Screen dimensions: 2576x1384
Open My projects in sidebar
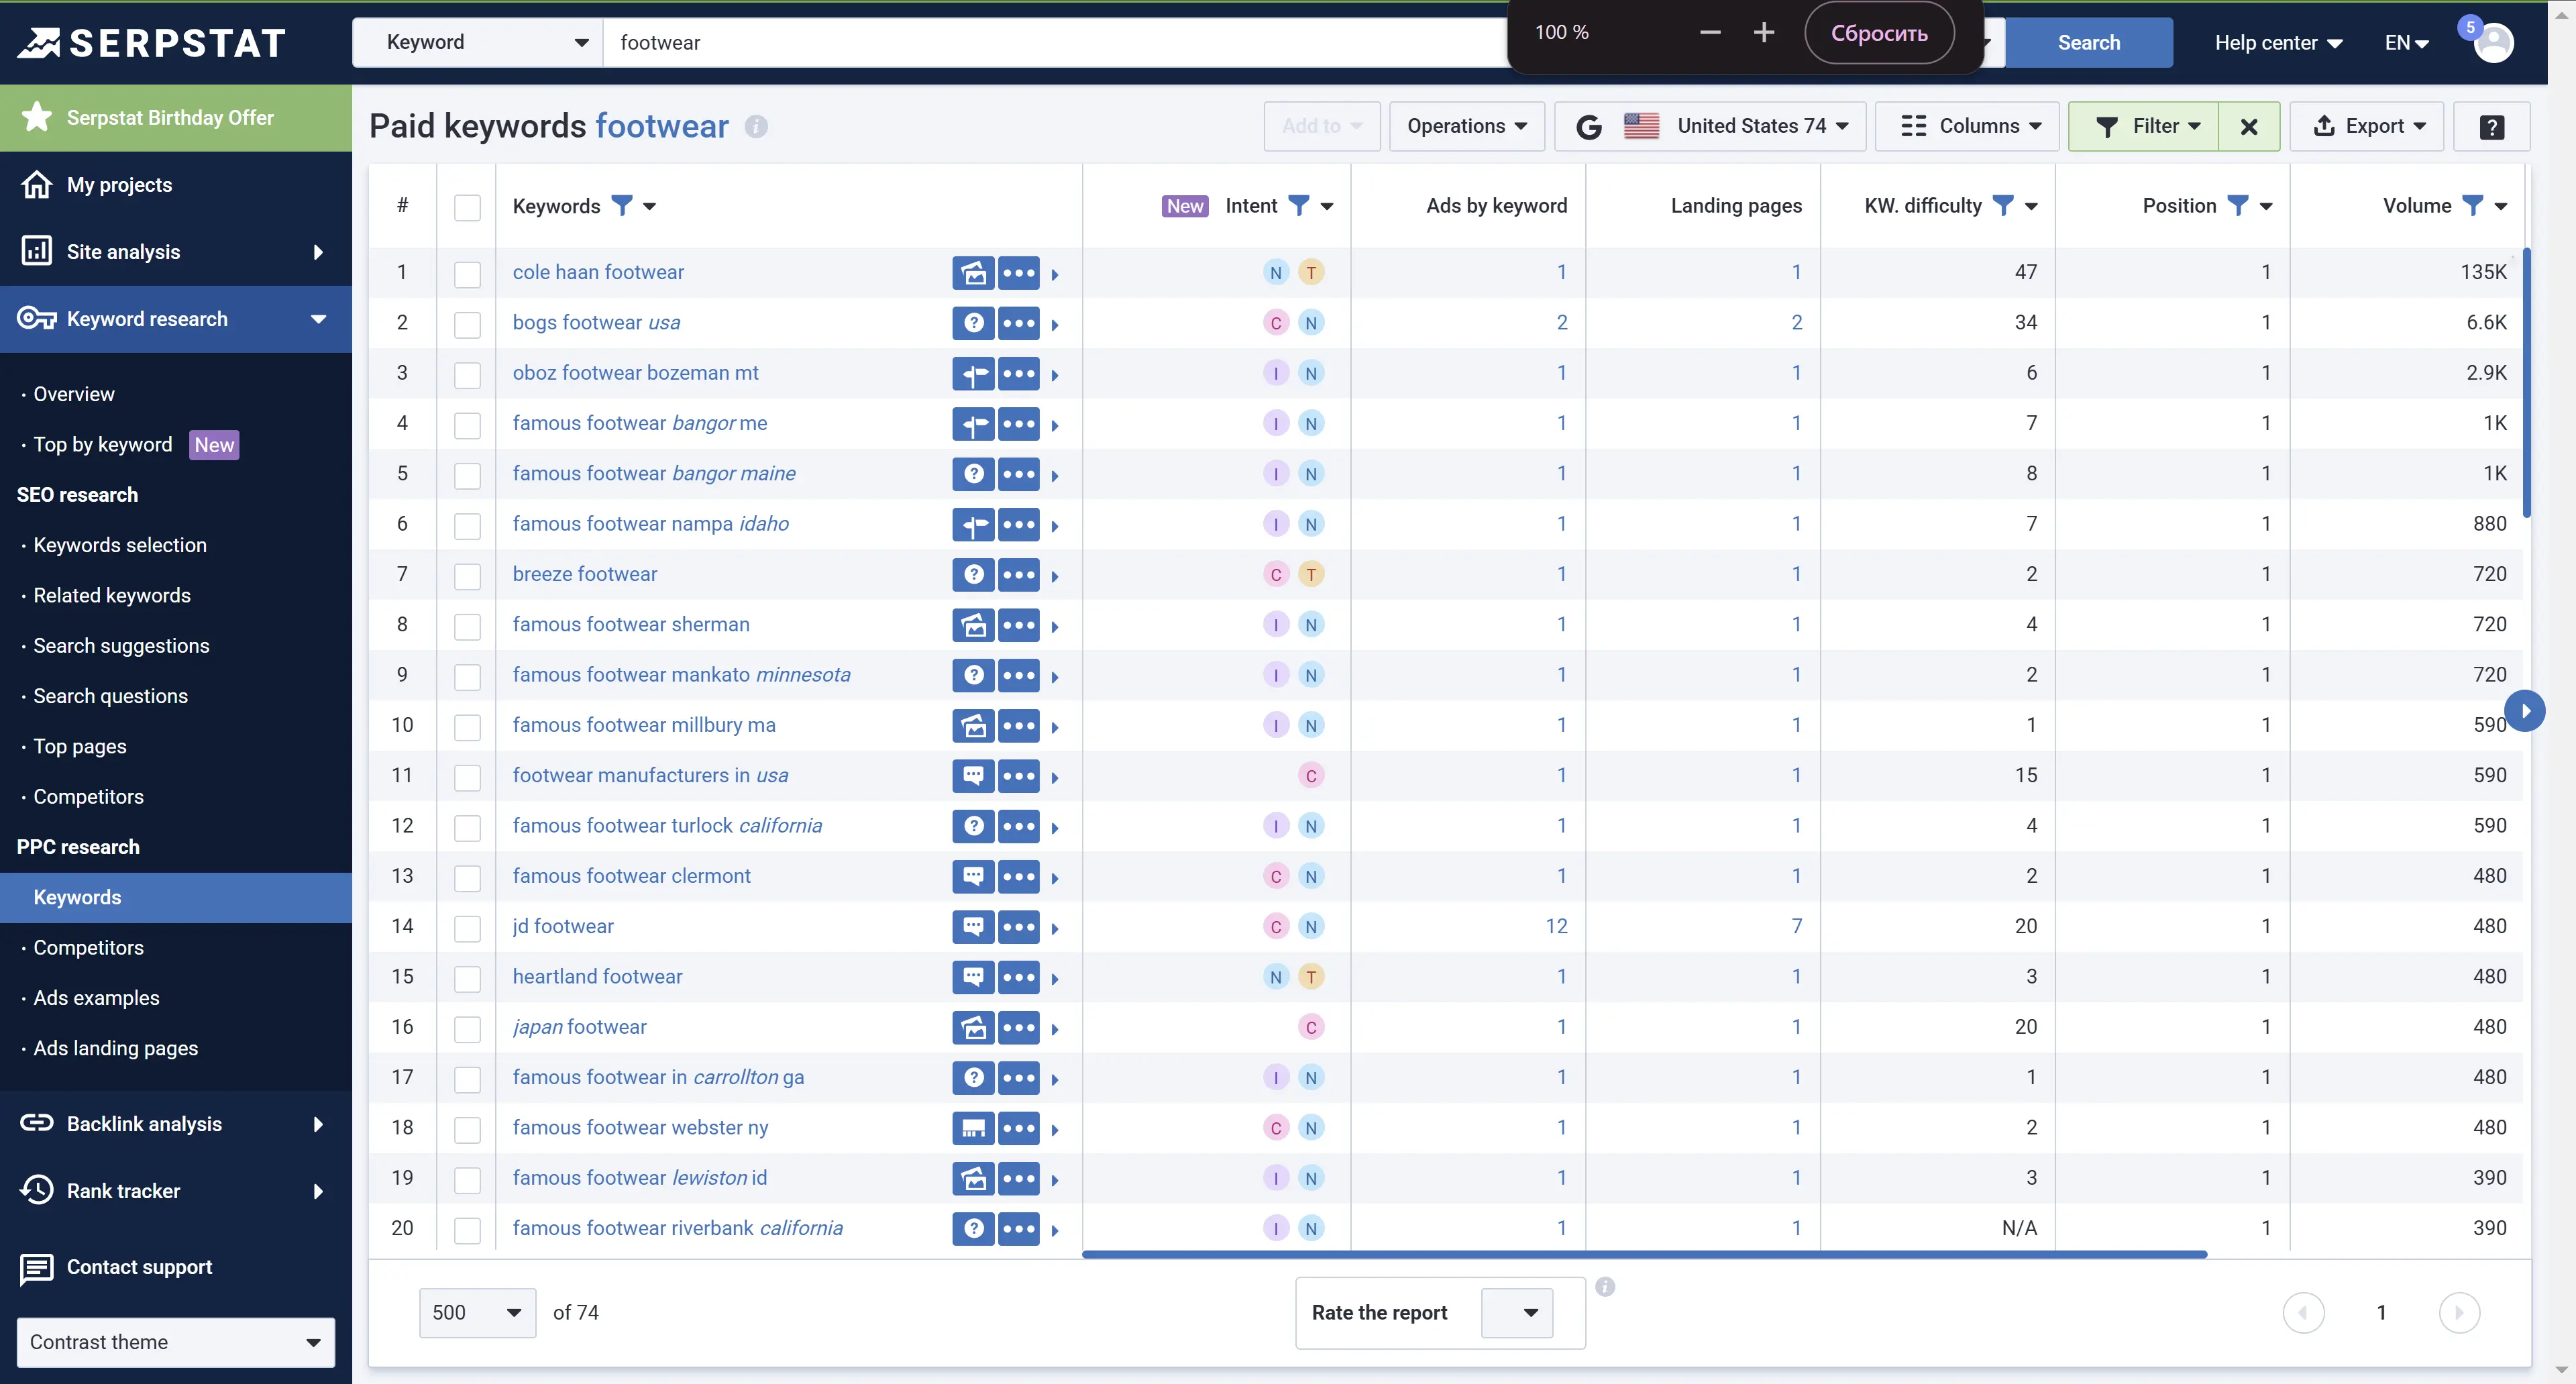tap(176, 185)
